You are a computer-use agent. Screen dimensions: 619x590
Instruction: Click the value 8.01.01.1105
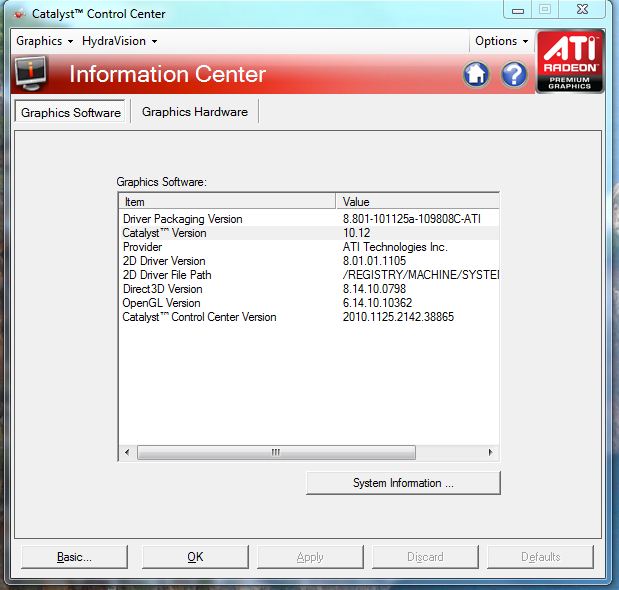[374, 261]
